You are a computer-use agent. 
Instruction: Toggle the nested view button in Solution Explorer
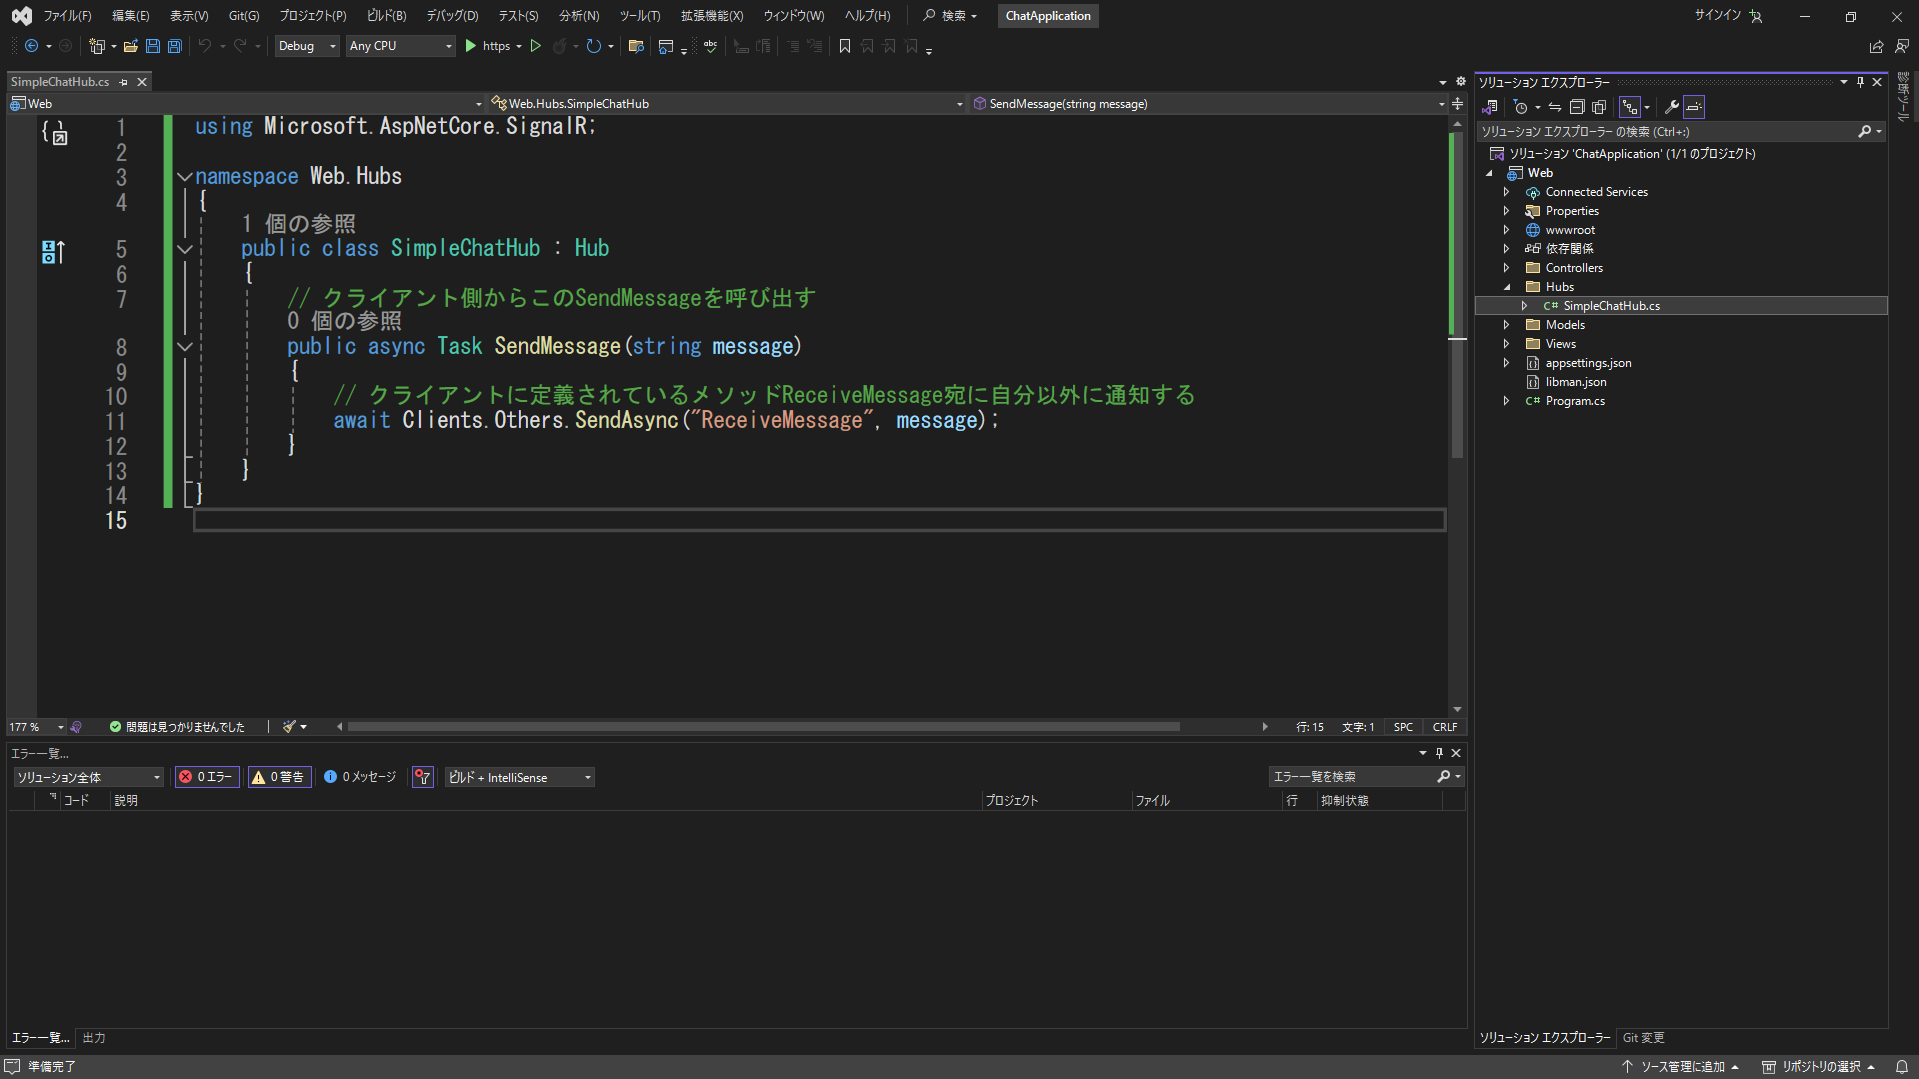click(x=1630, y=107)
